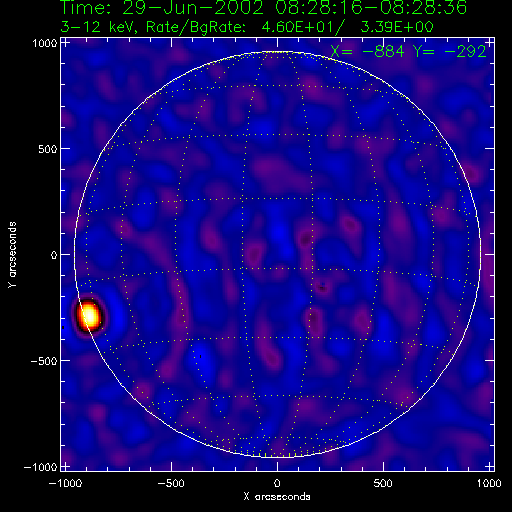Click the bright flare source on the limb

(89, 315)
